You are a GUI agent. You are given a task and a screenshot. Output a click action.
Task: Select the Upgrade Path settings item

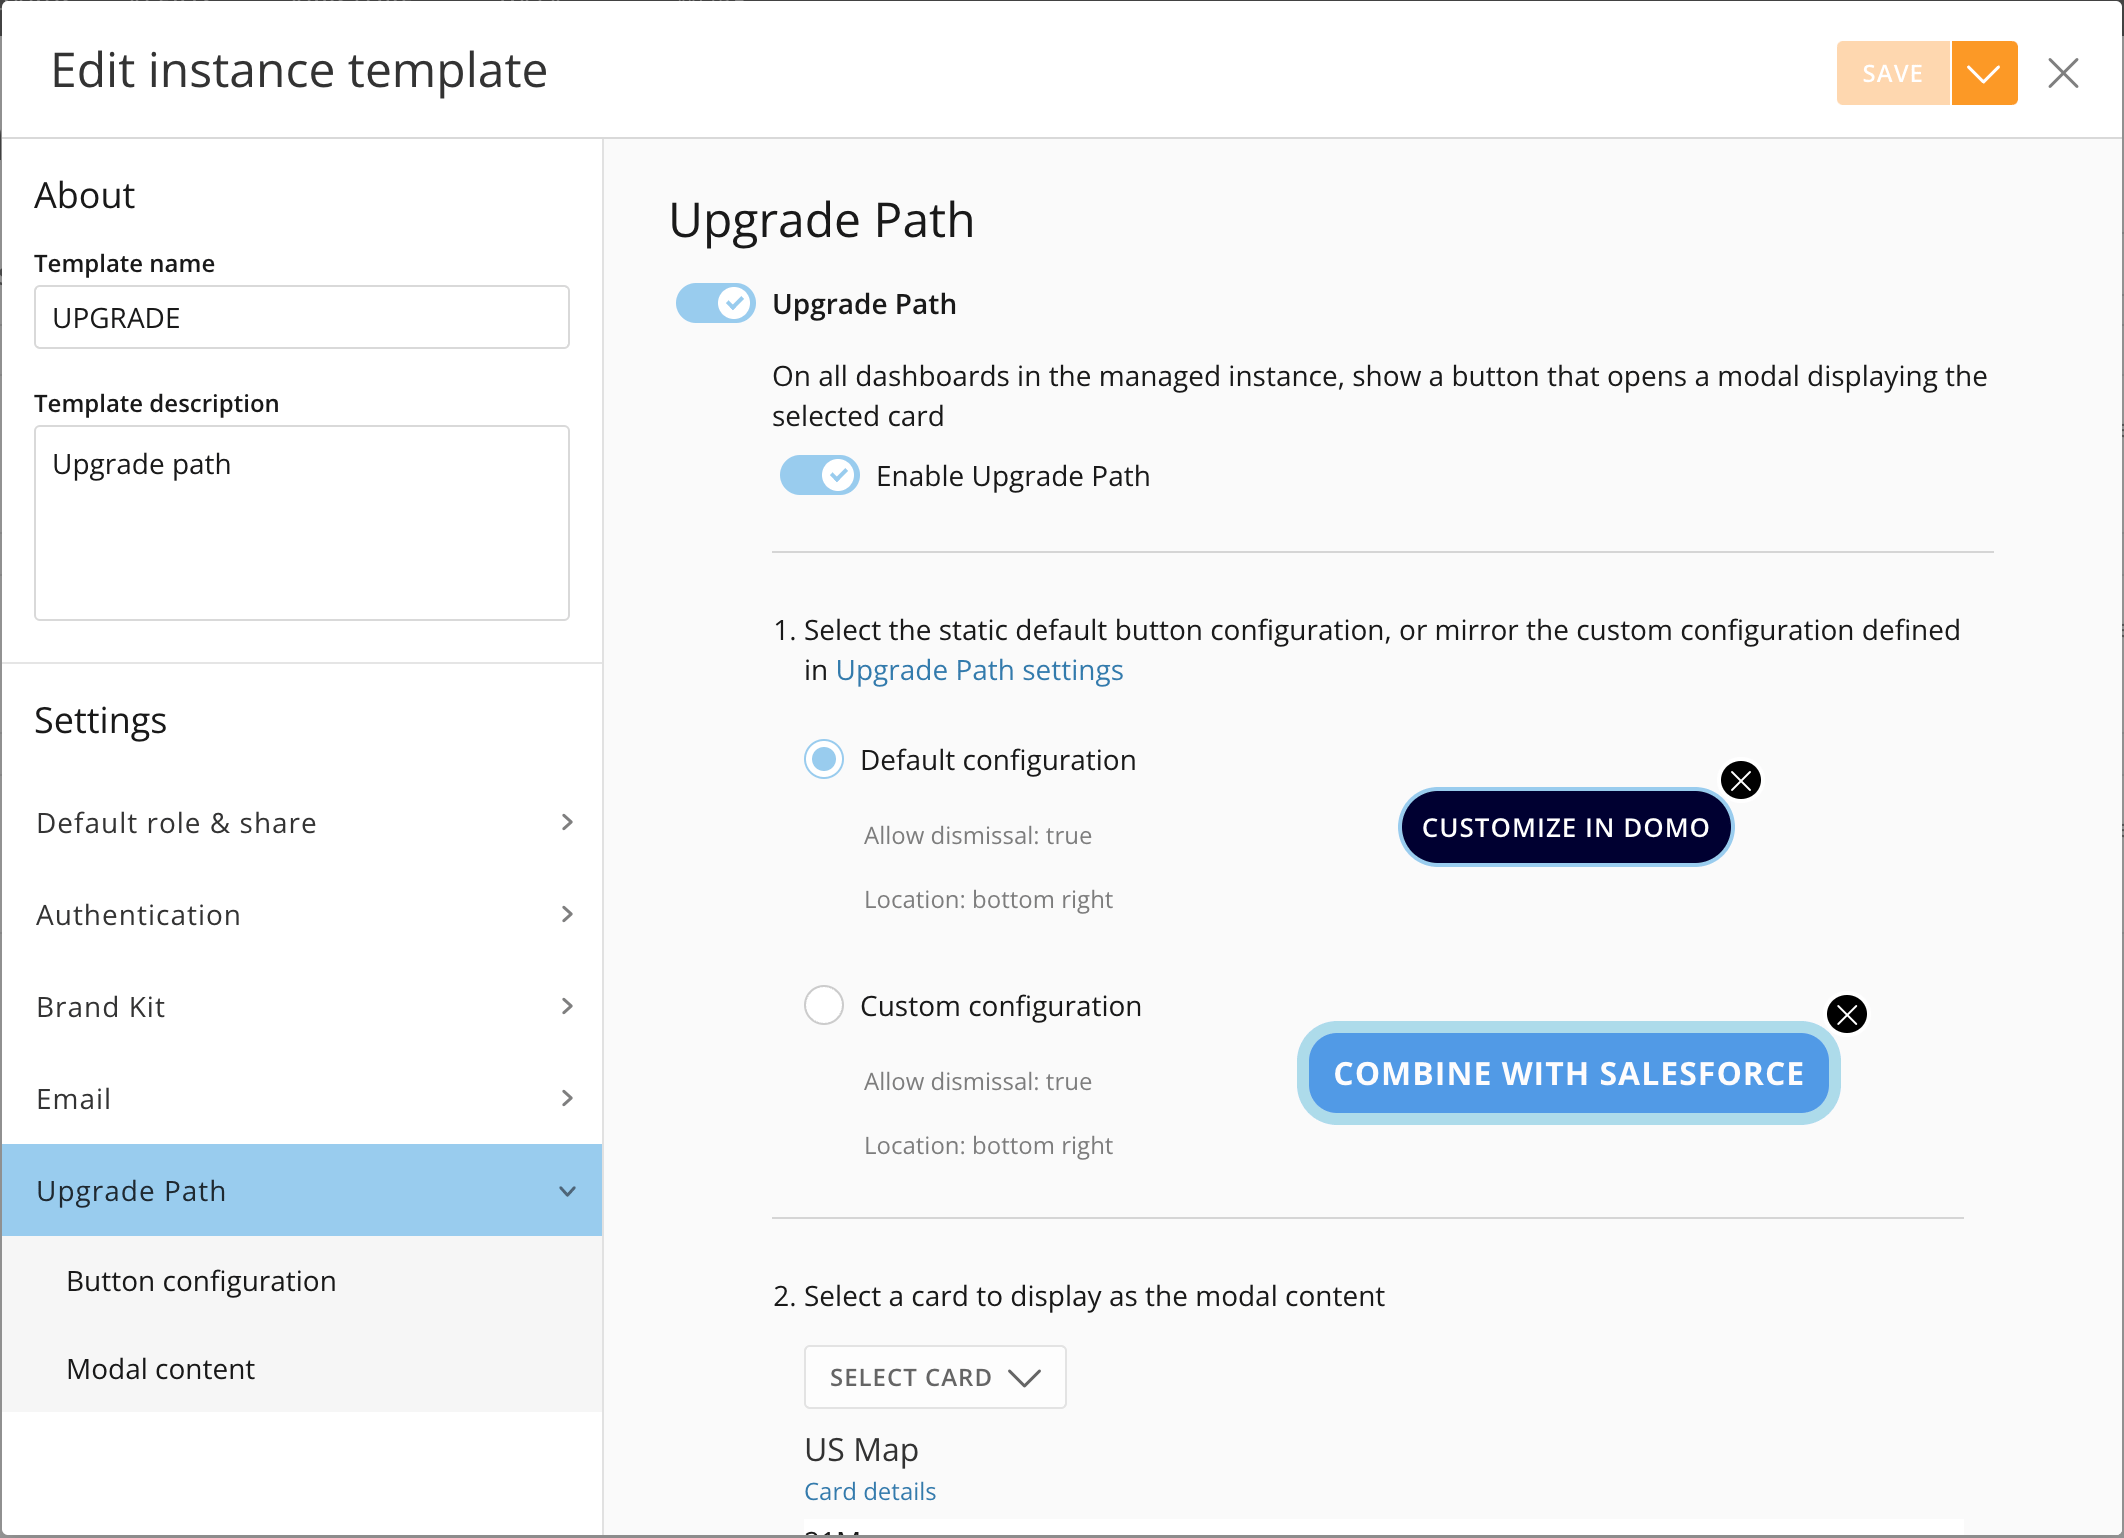(x=302, y=1190)
